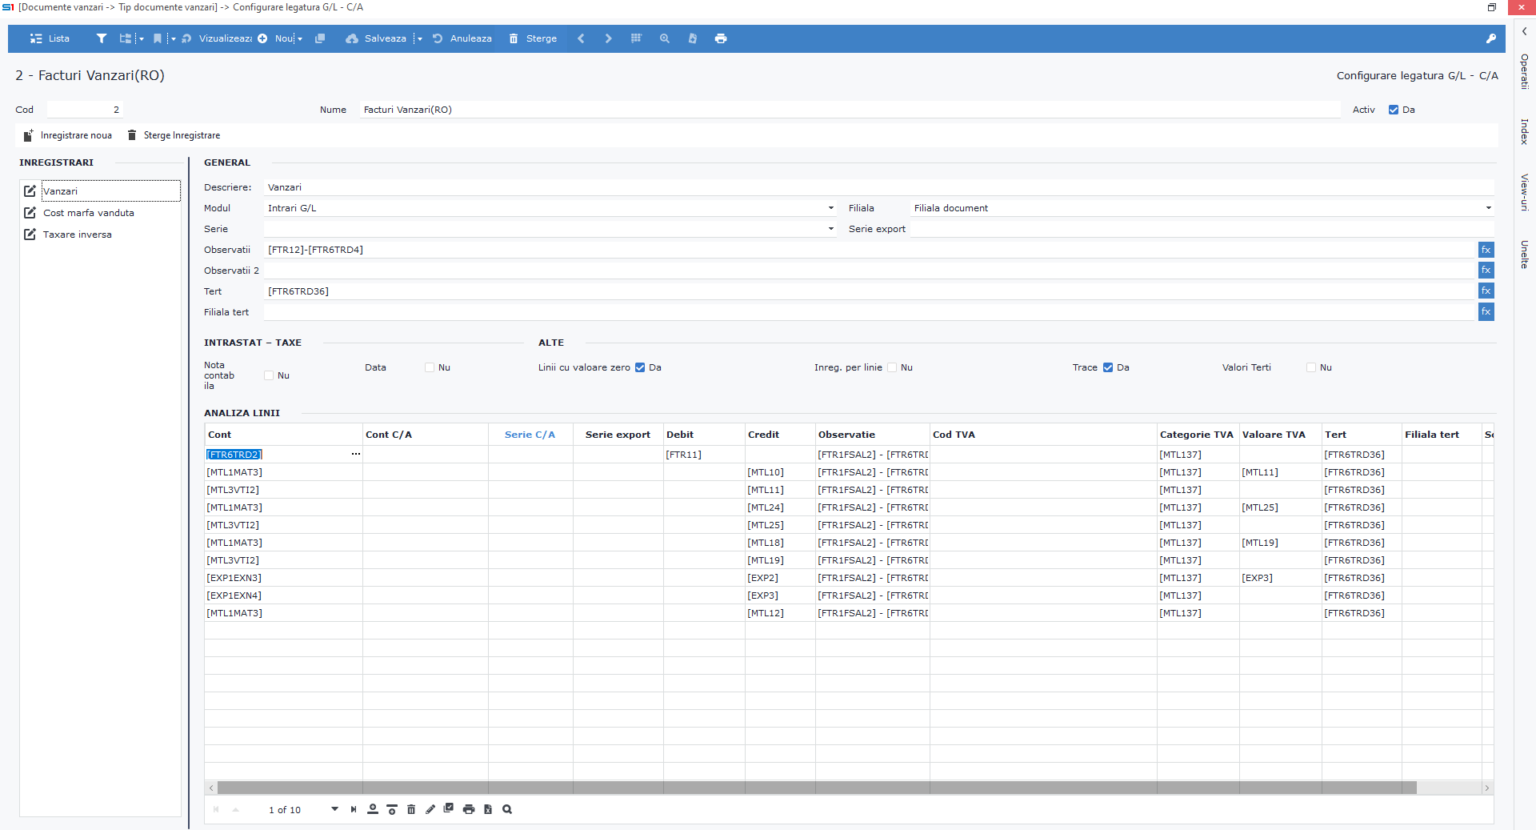Open the Salveaza dropdown arrow

coord(419,39)
